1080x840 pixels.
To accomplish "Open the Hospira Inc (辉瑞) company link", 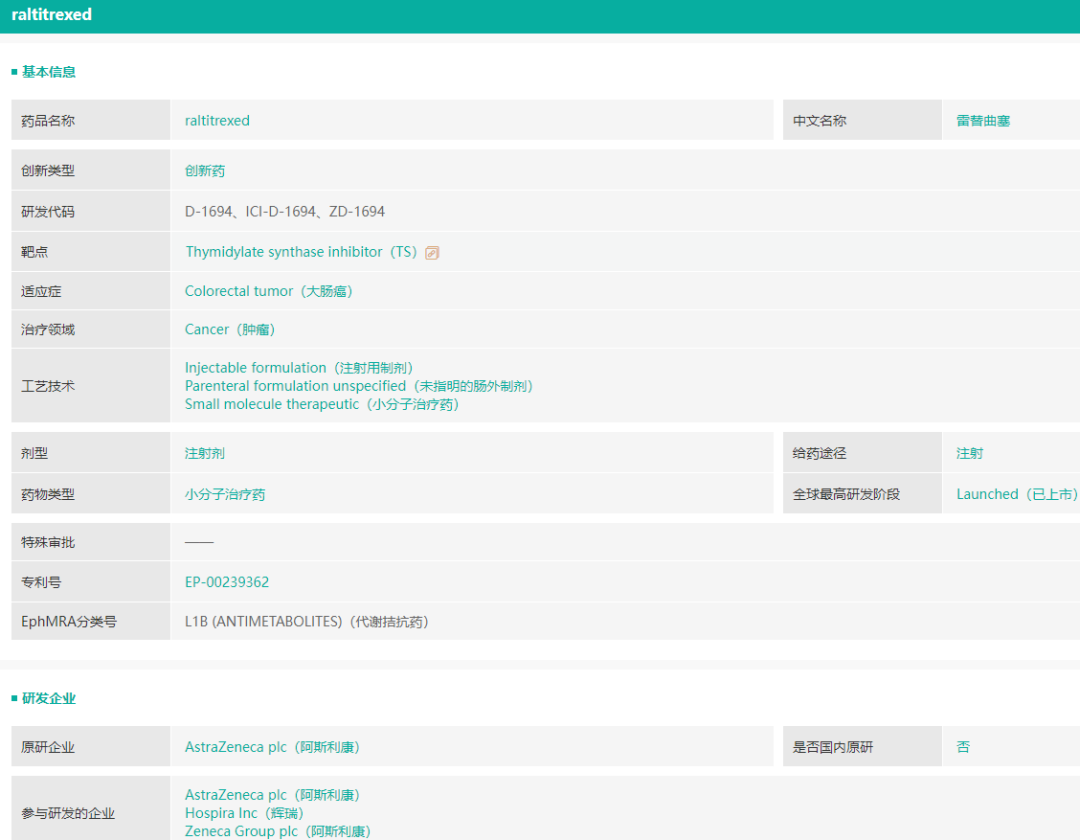I will (x=244, y=813).
